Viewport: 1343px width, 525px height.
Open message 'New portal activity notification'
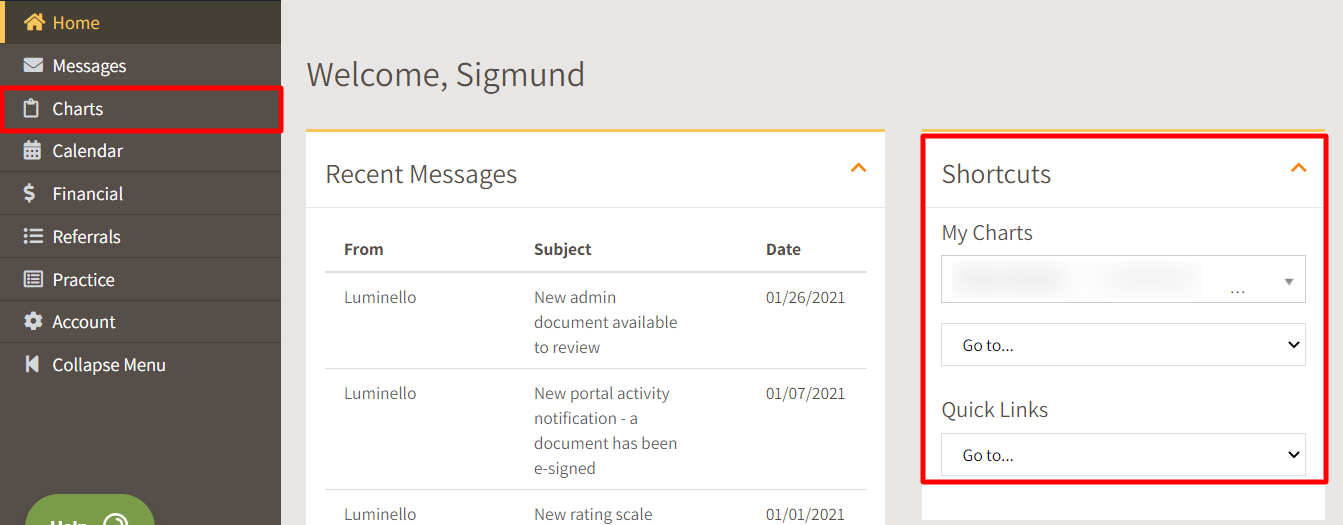(x=606, y=431)
